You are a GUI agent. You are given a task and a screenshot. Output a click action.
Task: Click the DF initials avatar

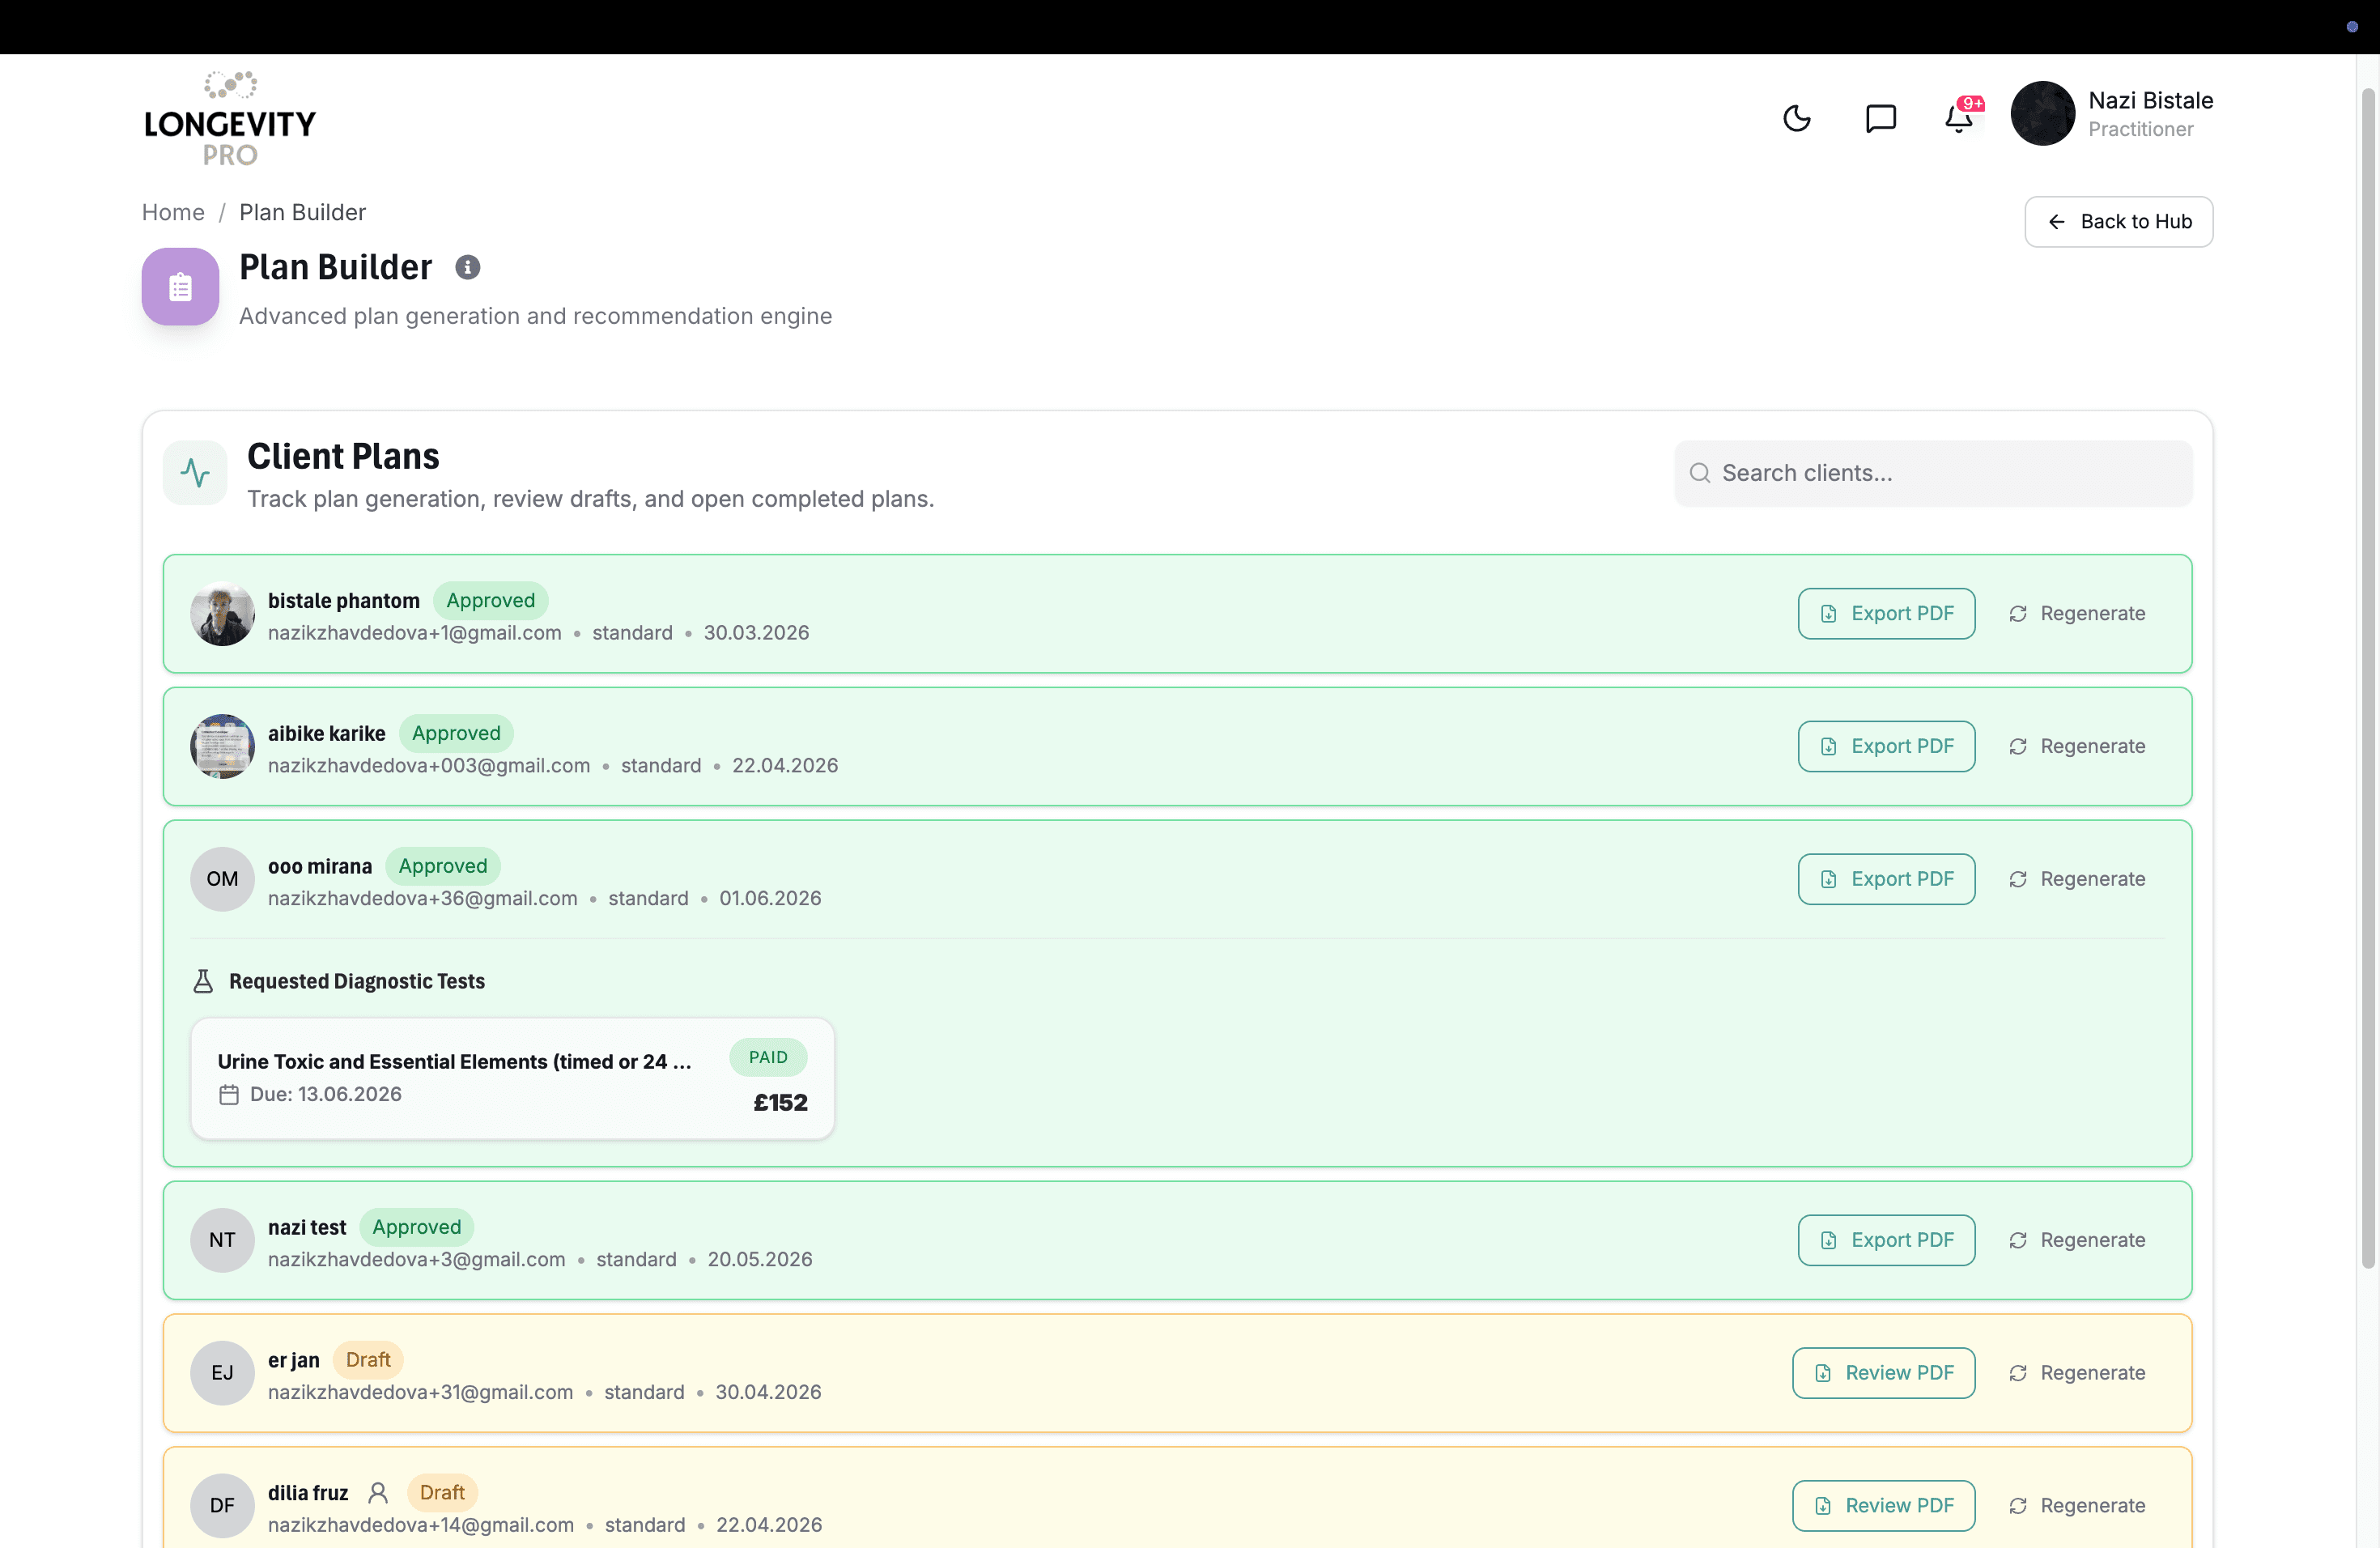click(x=222, y=1506)
